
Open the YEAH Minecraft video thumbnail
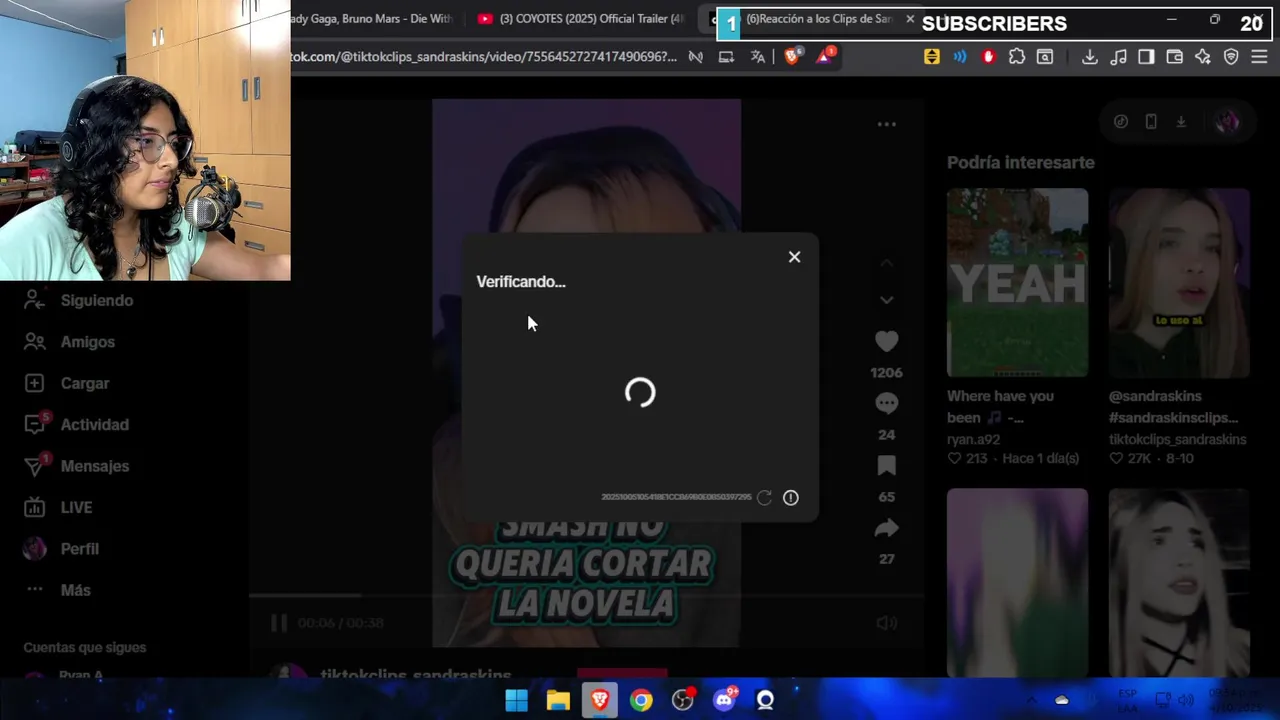(1017, 282)
